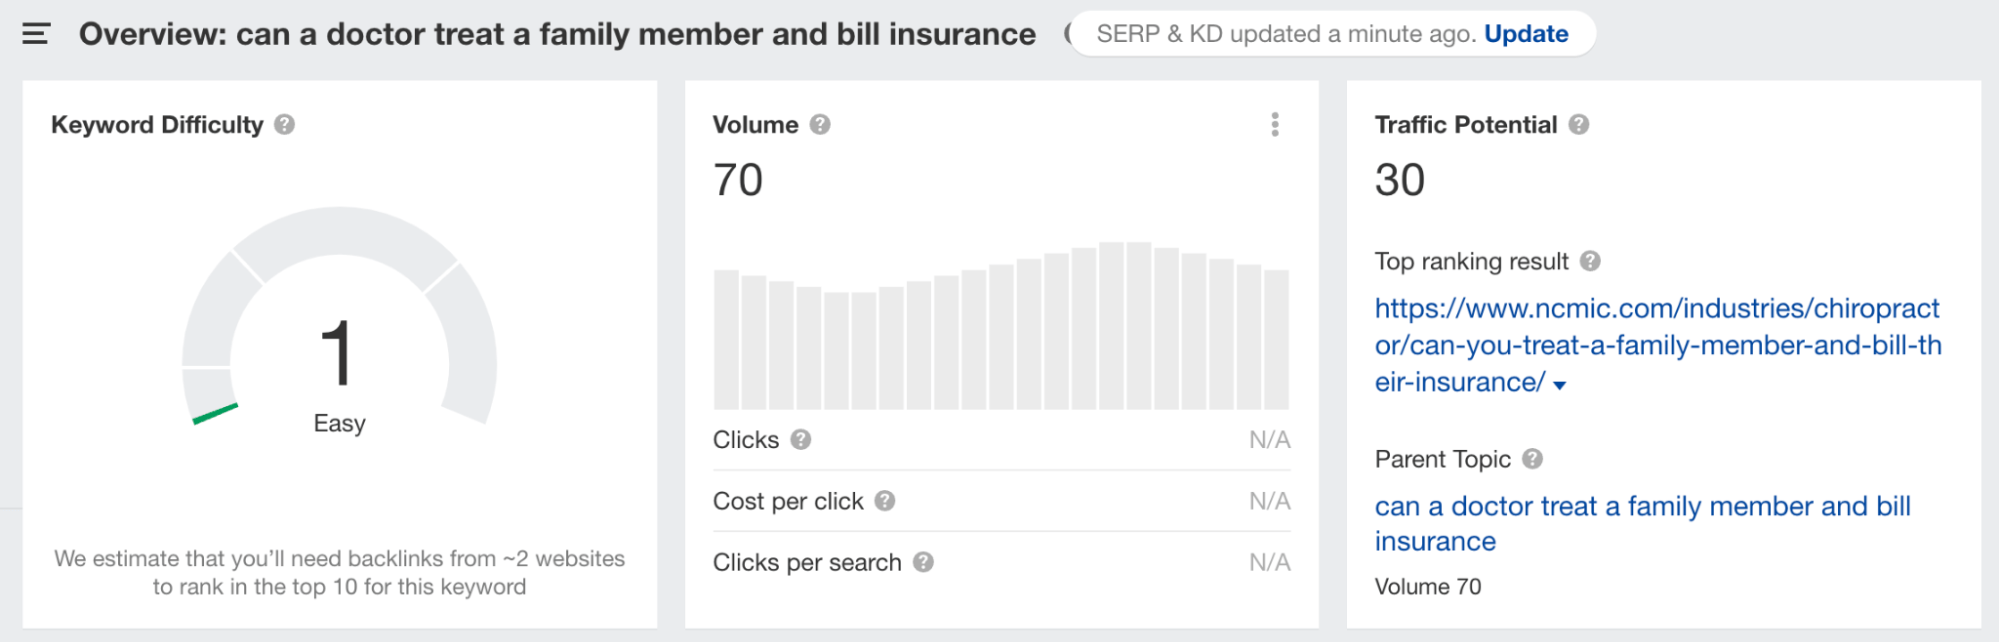Click the Volume help question mark

(820, 125)
